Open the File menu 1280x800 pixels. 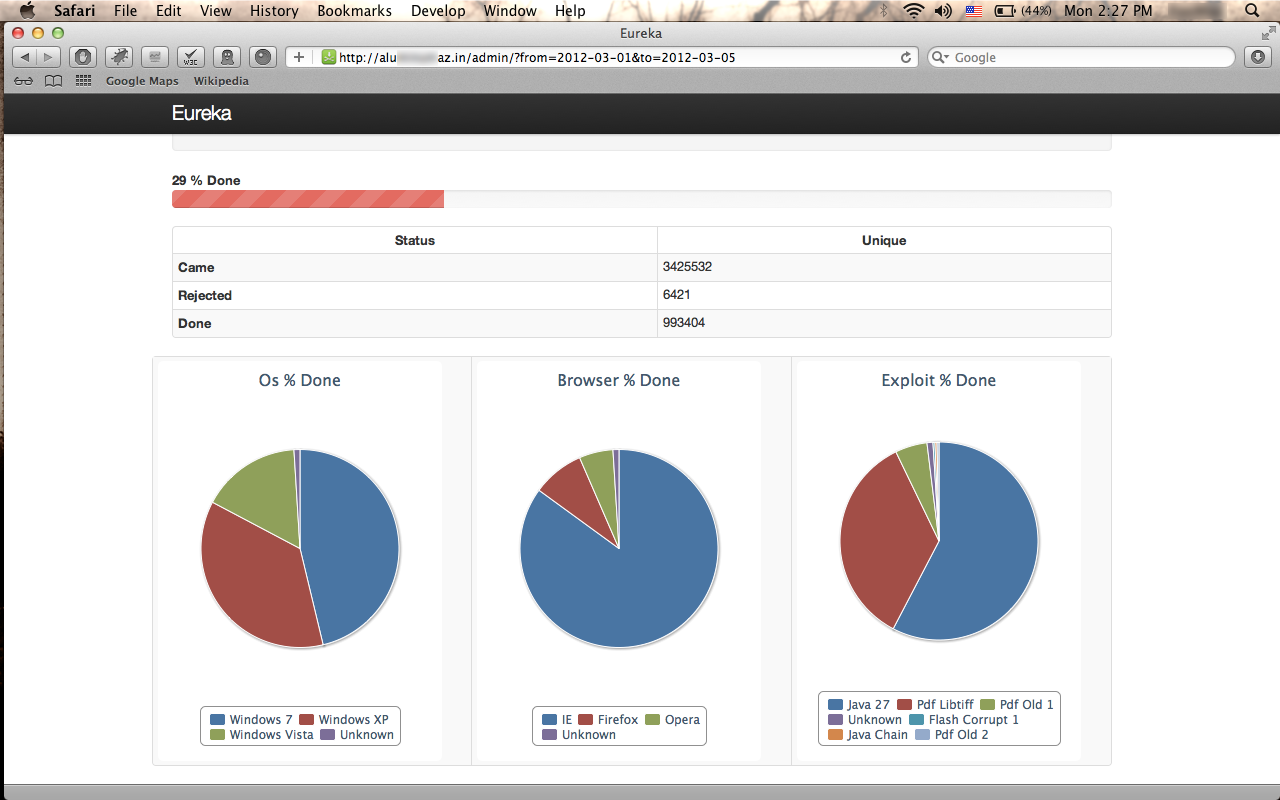pyautogui.click(x=125, y=11)
